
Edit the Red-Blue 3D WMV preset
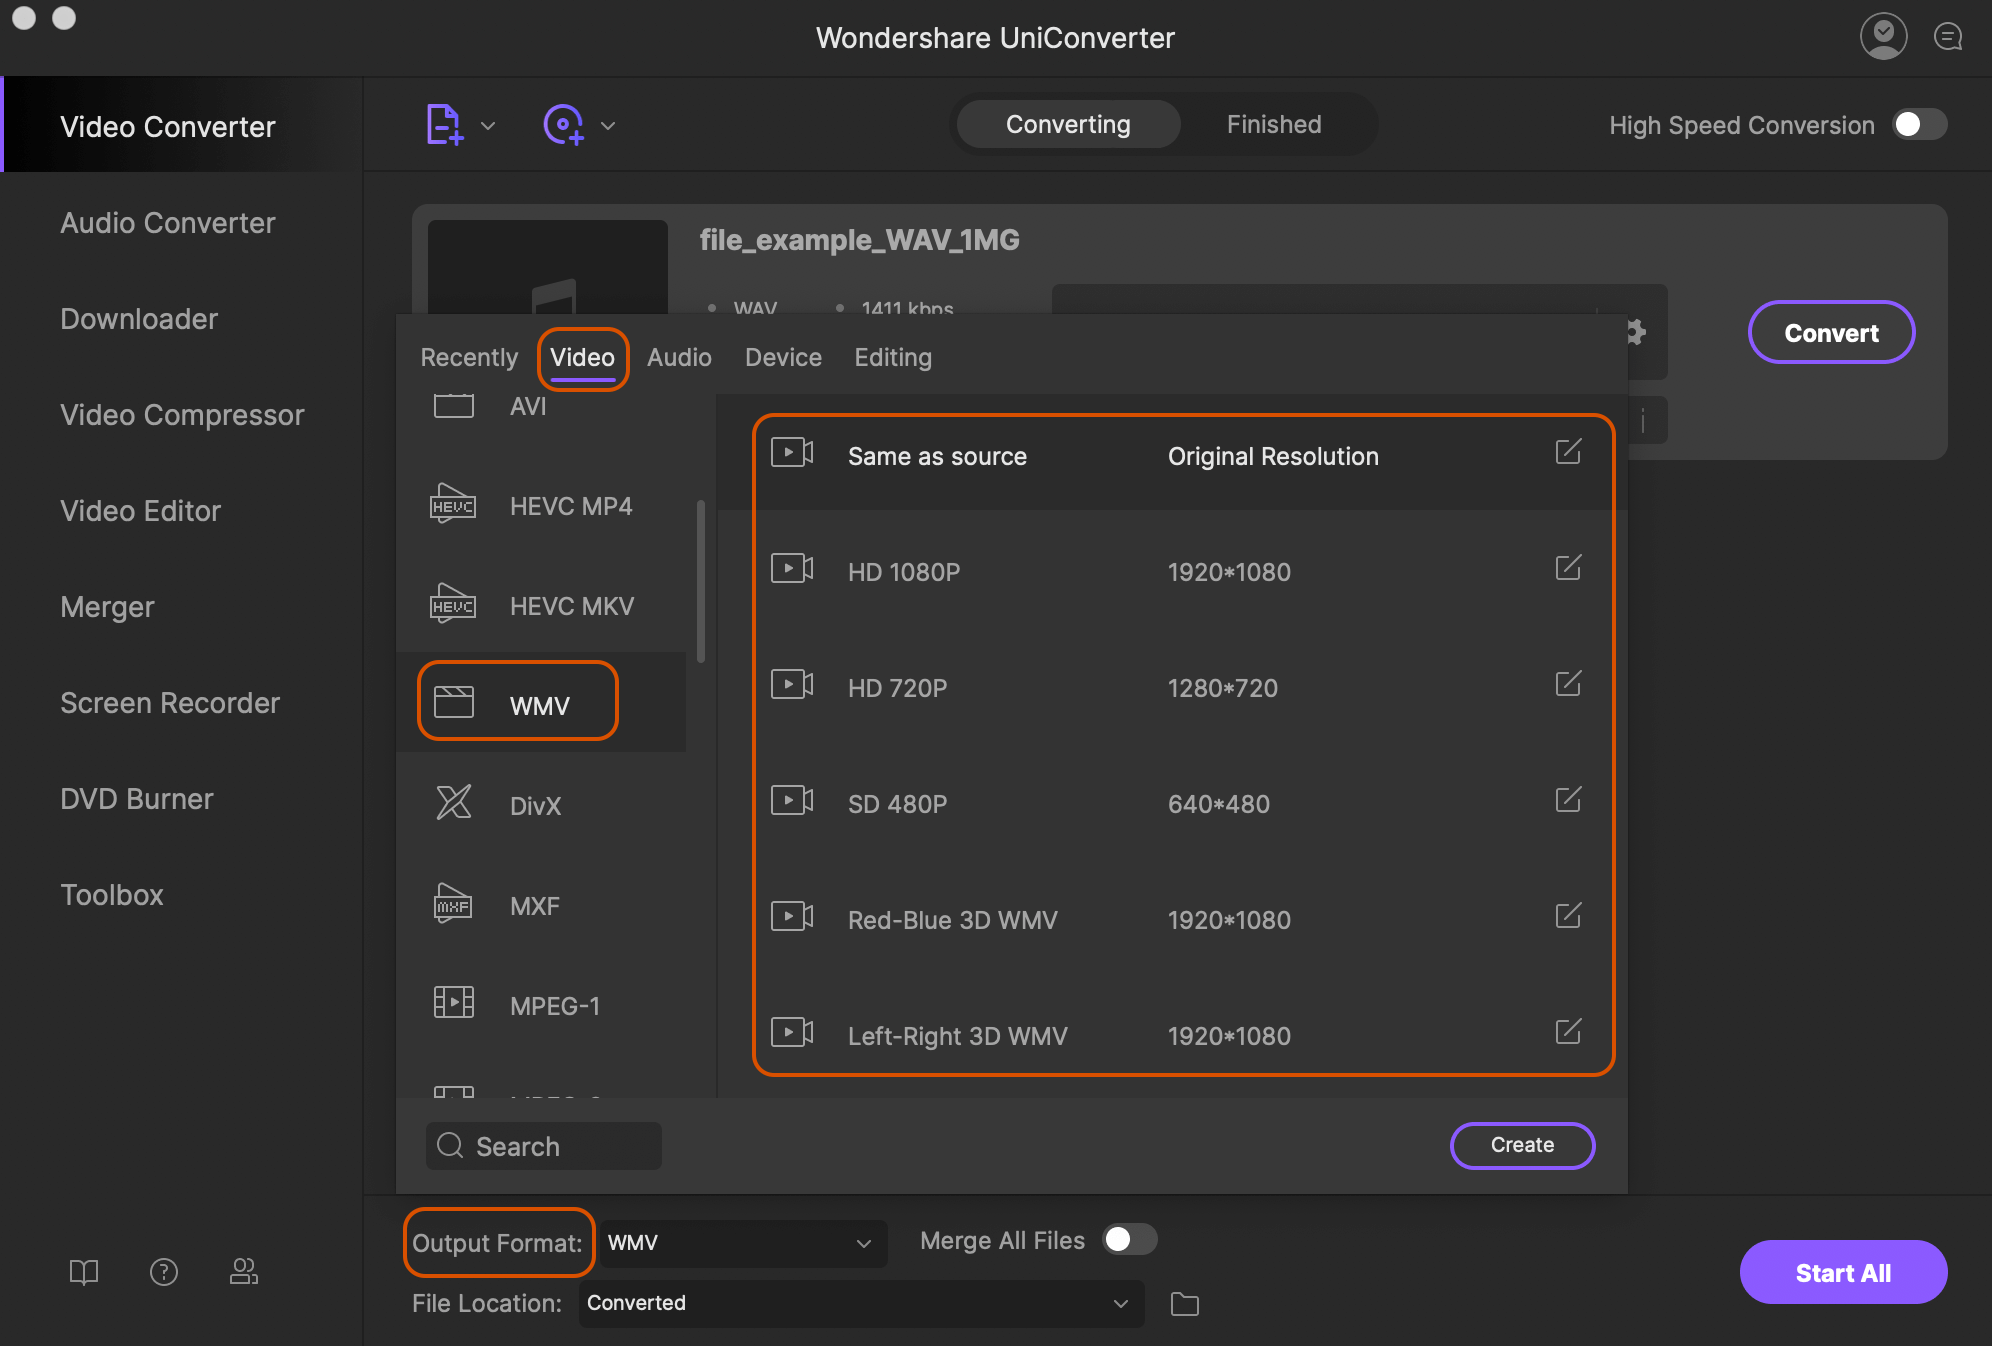[1568, 916]
